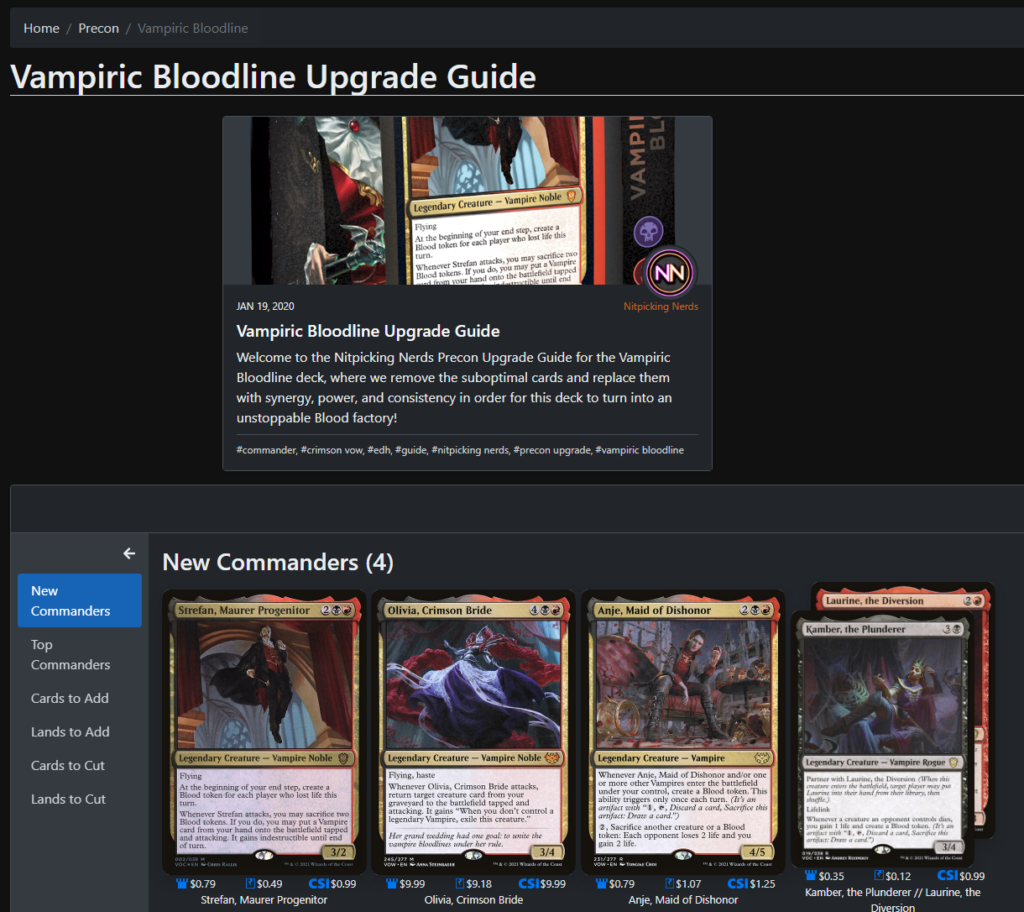The image size is (1024, 912).
Task: Click TCGplayer price icon under Strefan card
Action: pyautogui.click(x=250, y=883)
